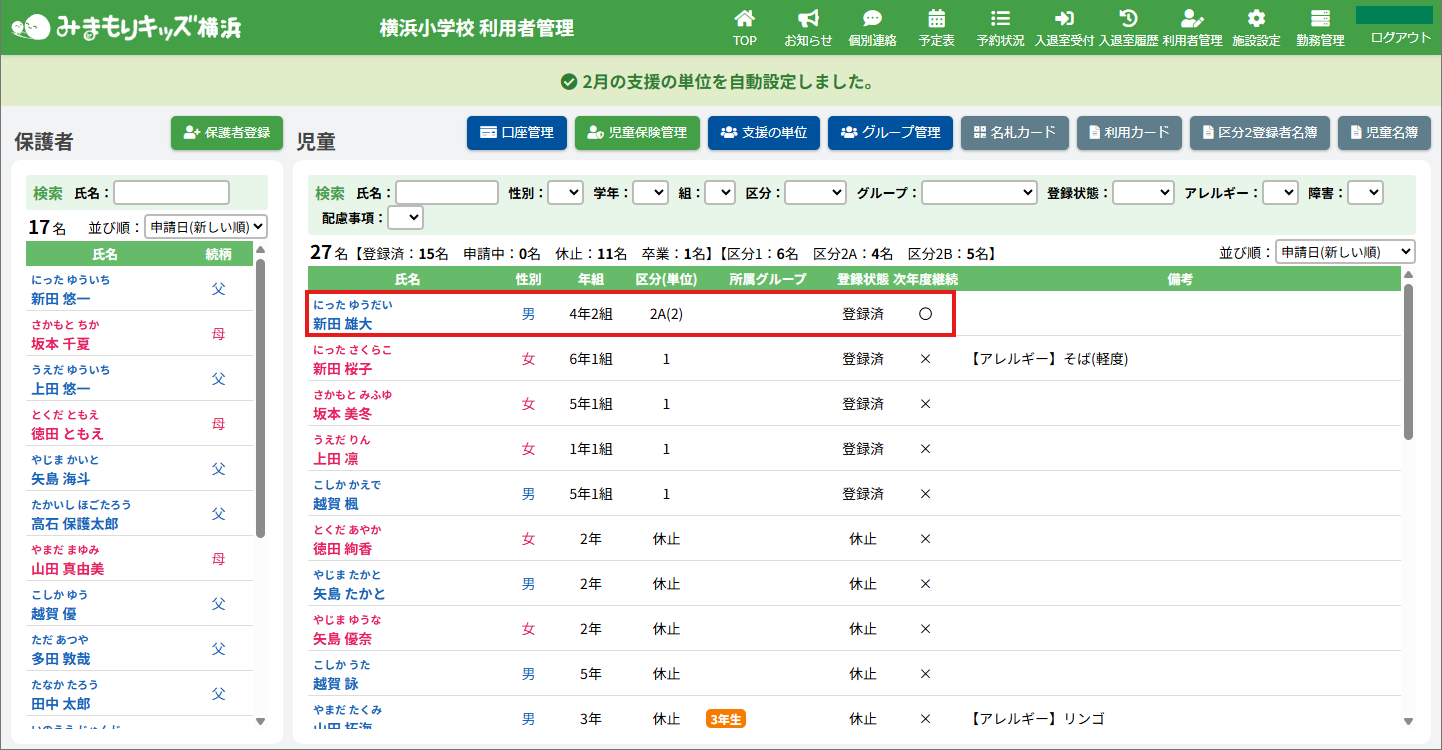This screenshot has width=1442, height=750.
Task: Open お知らせ megaphone icon
Action: [808, 19]
